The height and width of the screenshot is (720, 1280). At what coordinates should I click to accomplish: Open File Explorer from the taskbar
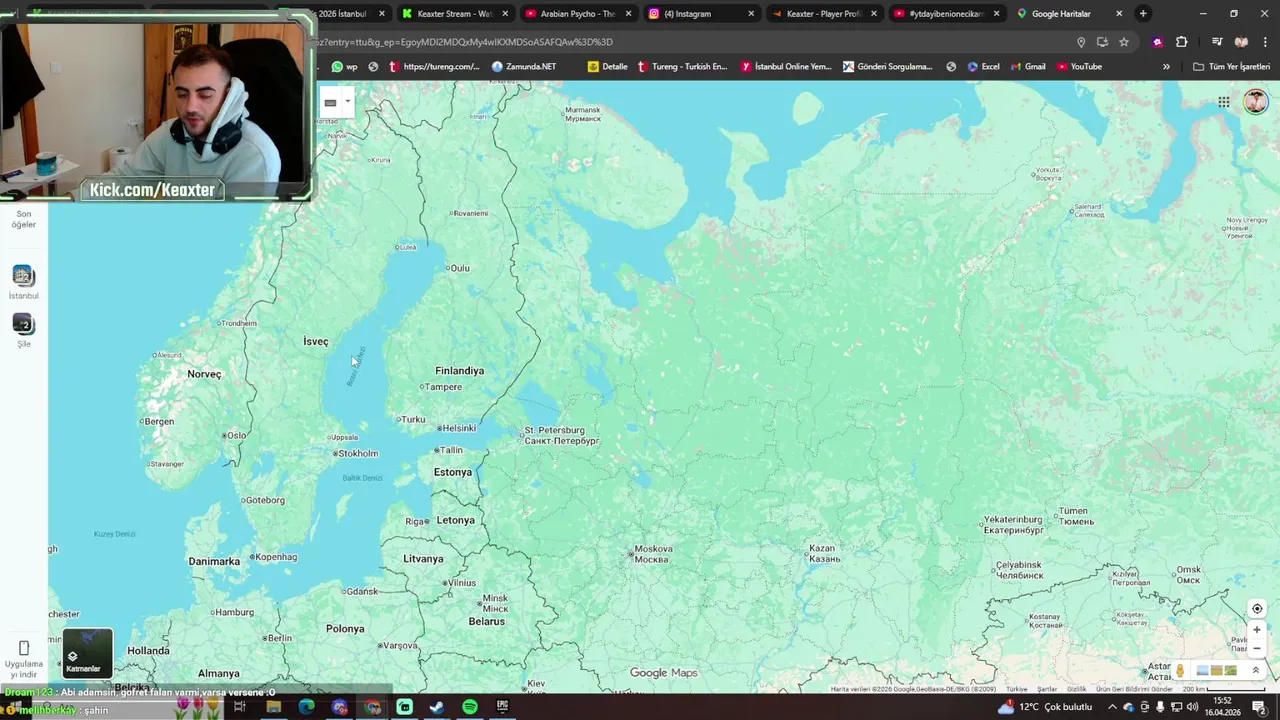point(273,707)
